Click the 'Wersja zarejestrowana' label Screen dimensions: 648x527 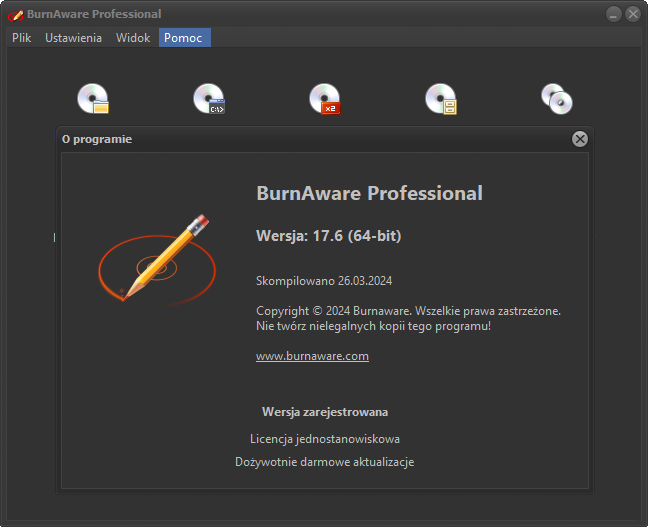[325, 412]
